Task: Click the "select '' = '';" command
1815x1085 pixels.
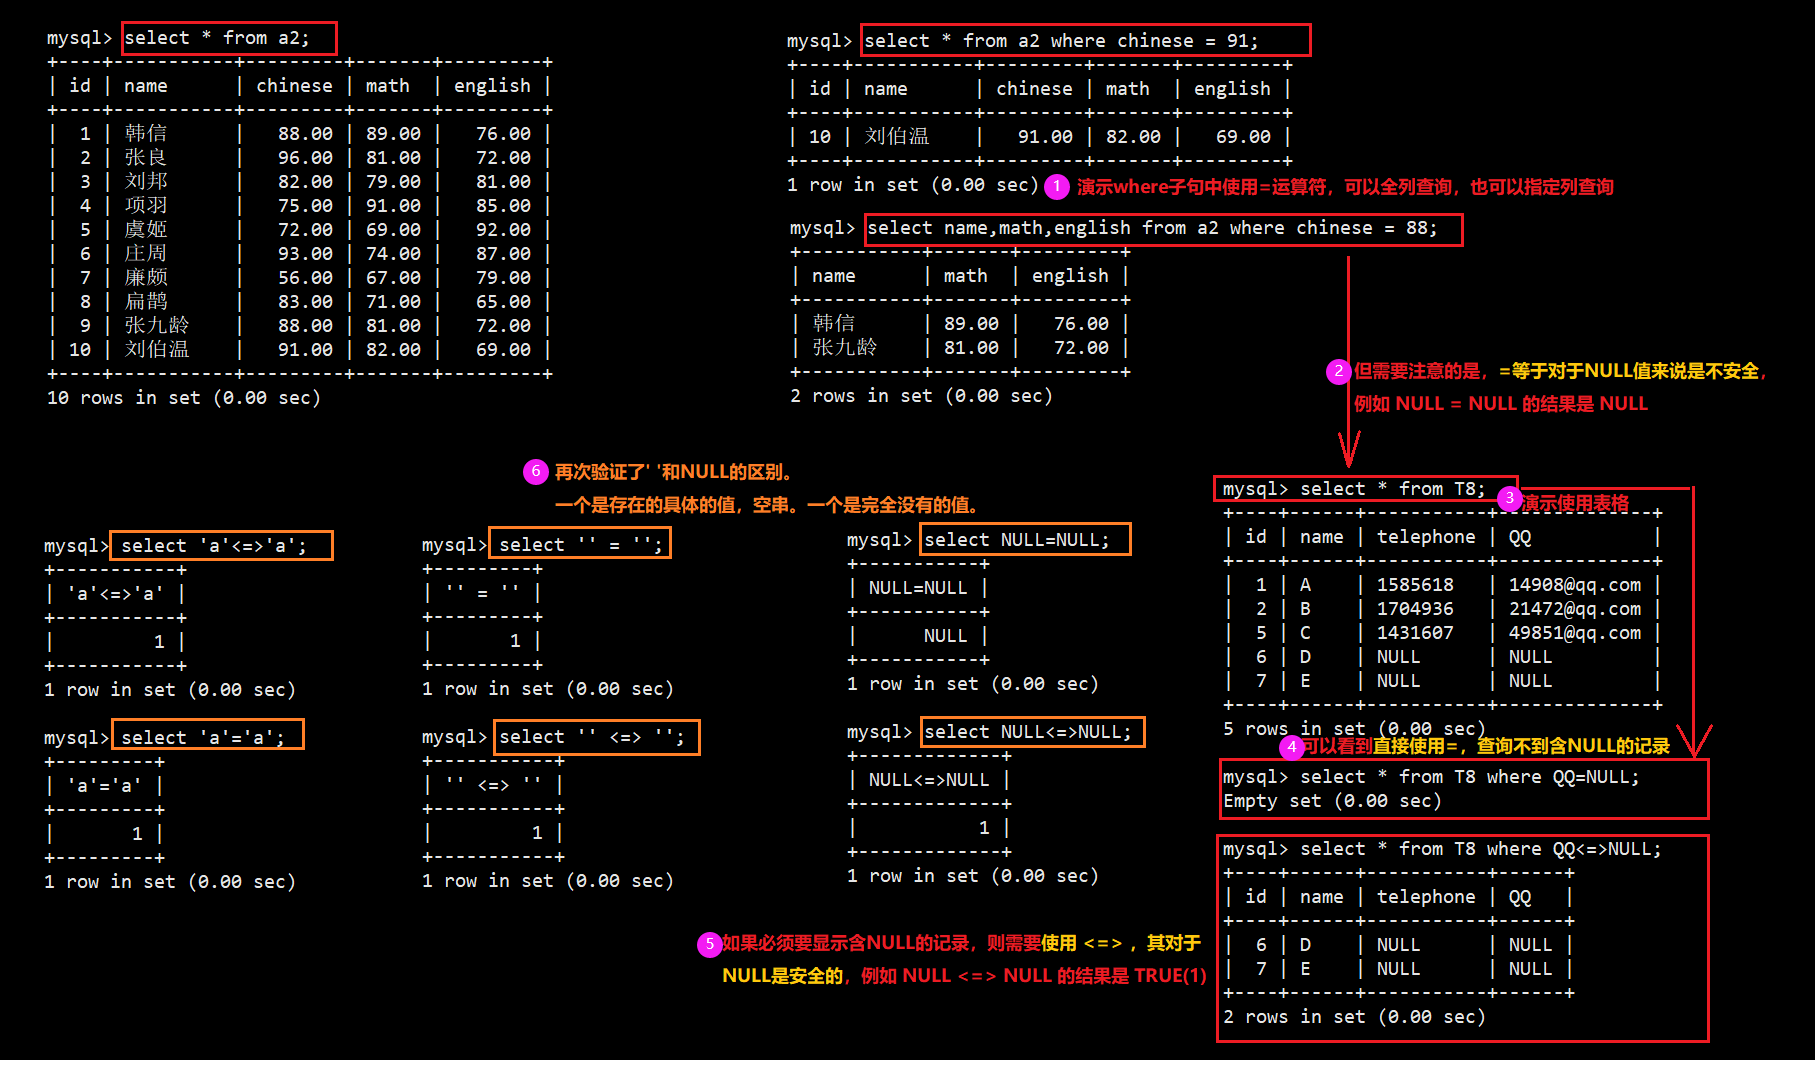Action: 581,545
